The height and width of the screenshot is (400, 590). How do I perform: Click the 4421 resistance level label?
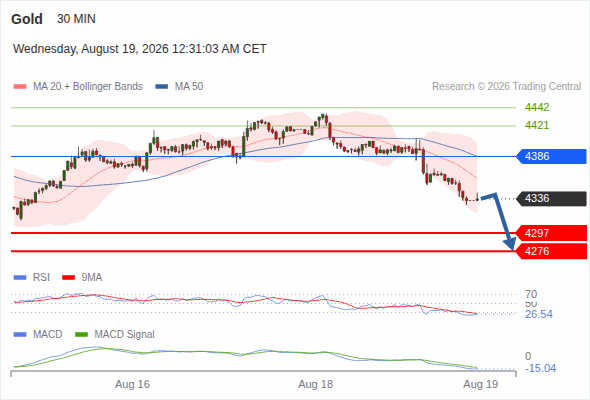(x=537, y=125)
